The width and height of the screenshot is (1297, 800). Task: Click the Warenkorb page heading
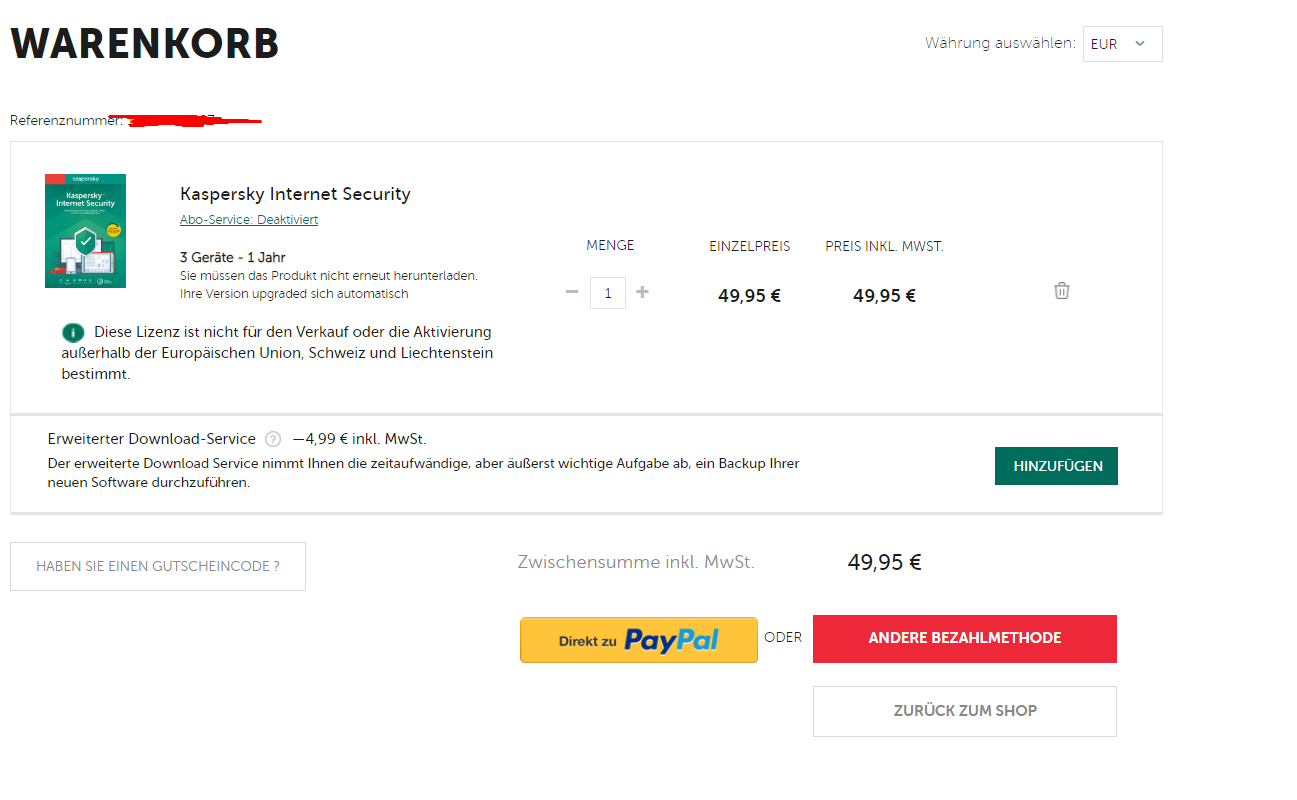145,44
